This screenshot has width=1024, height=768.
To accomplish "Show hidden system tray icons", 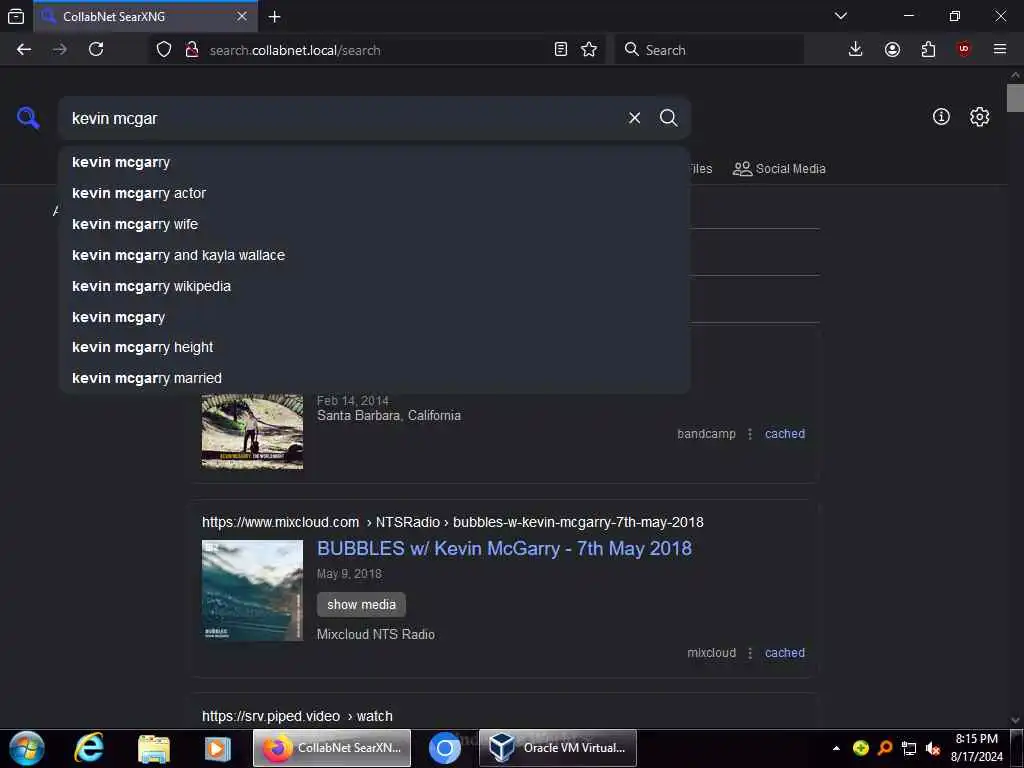I will 836,748.
